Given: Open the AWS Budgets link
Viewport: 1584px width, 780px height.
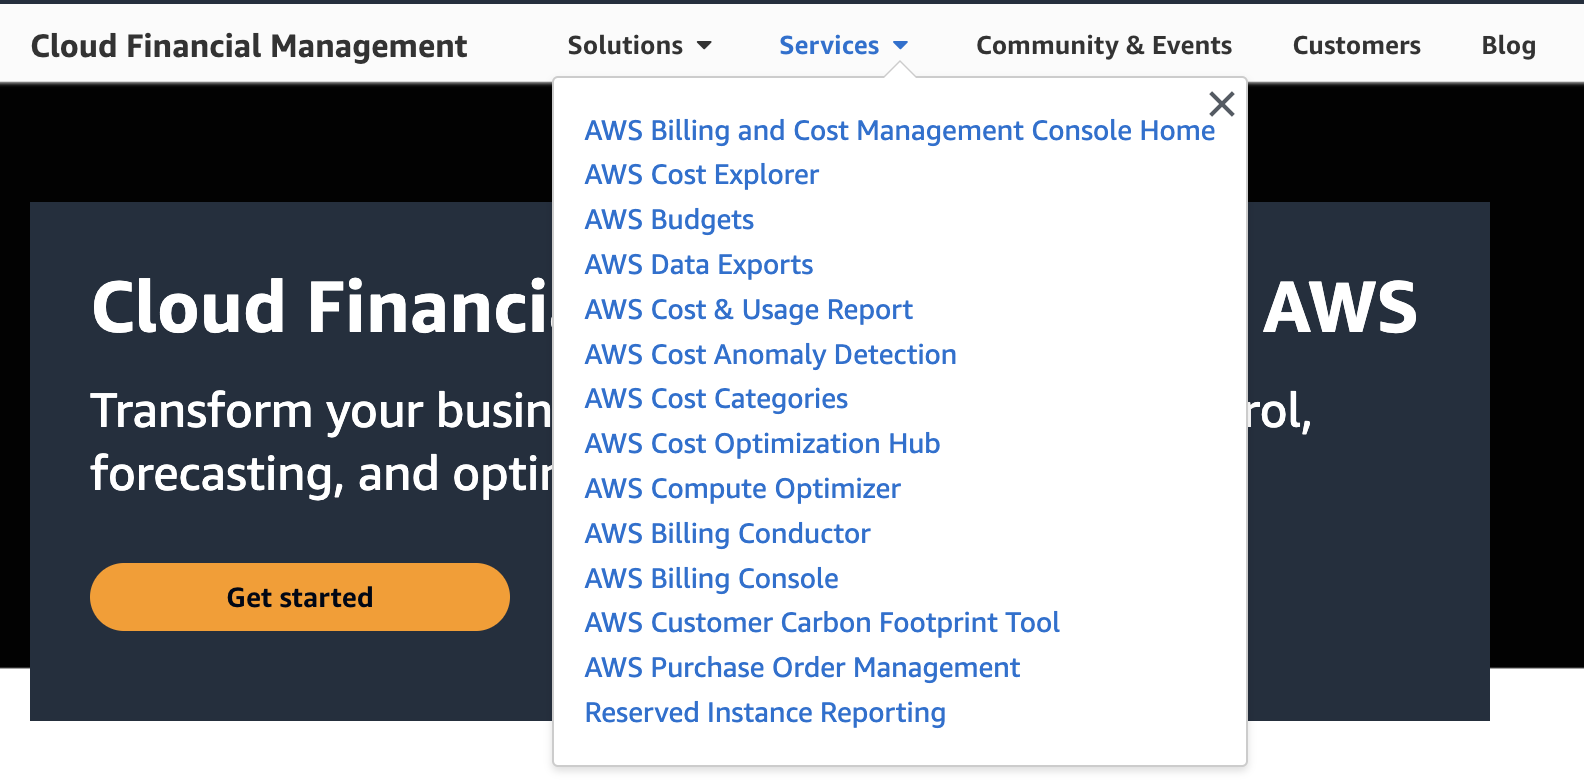Looking at the screenshot, I should click(669, 220).
